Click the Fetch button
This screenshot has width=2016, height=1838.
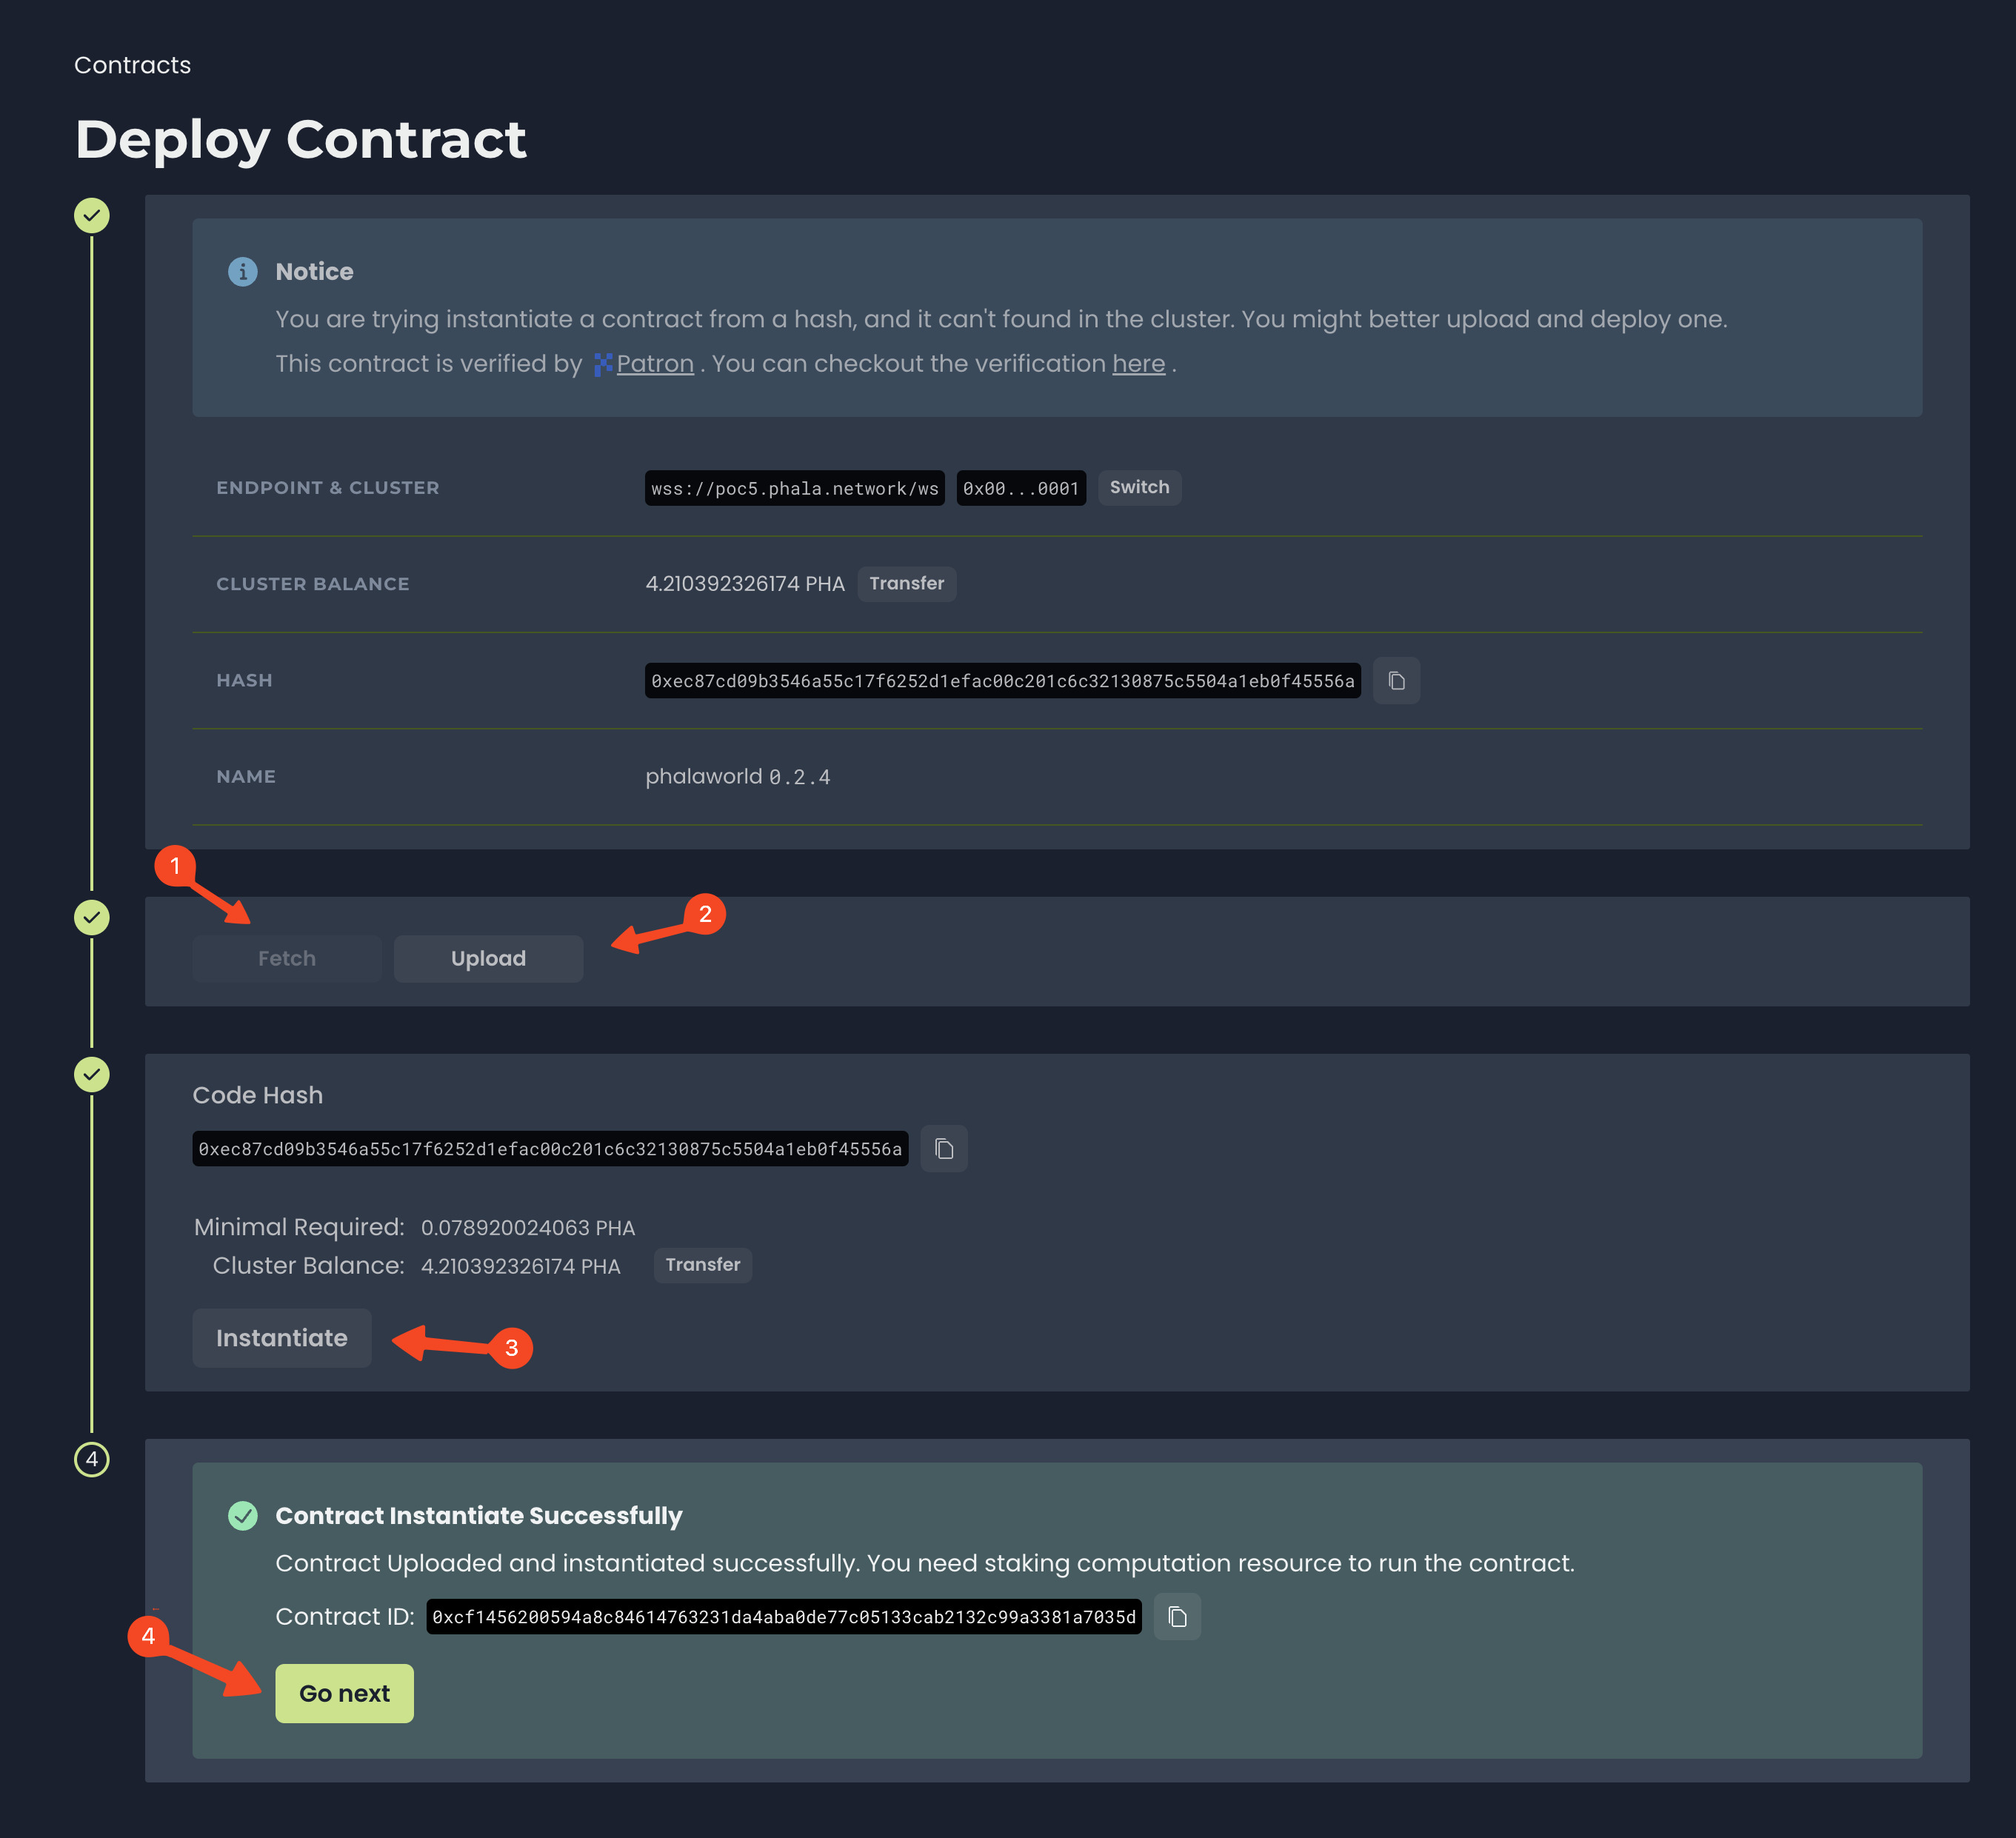click(287, 959)
